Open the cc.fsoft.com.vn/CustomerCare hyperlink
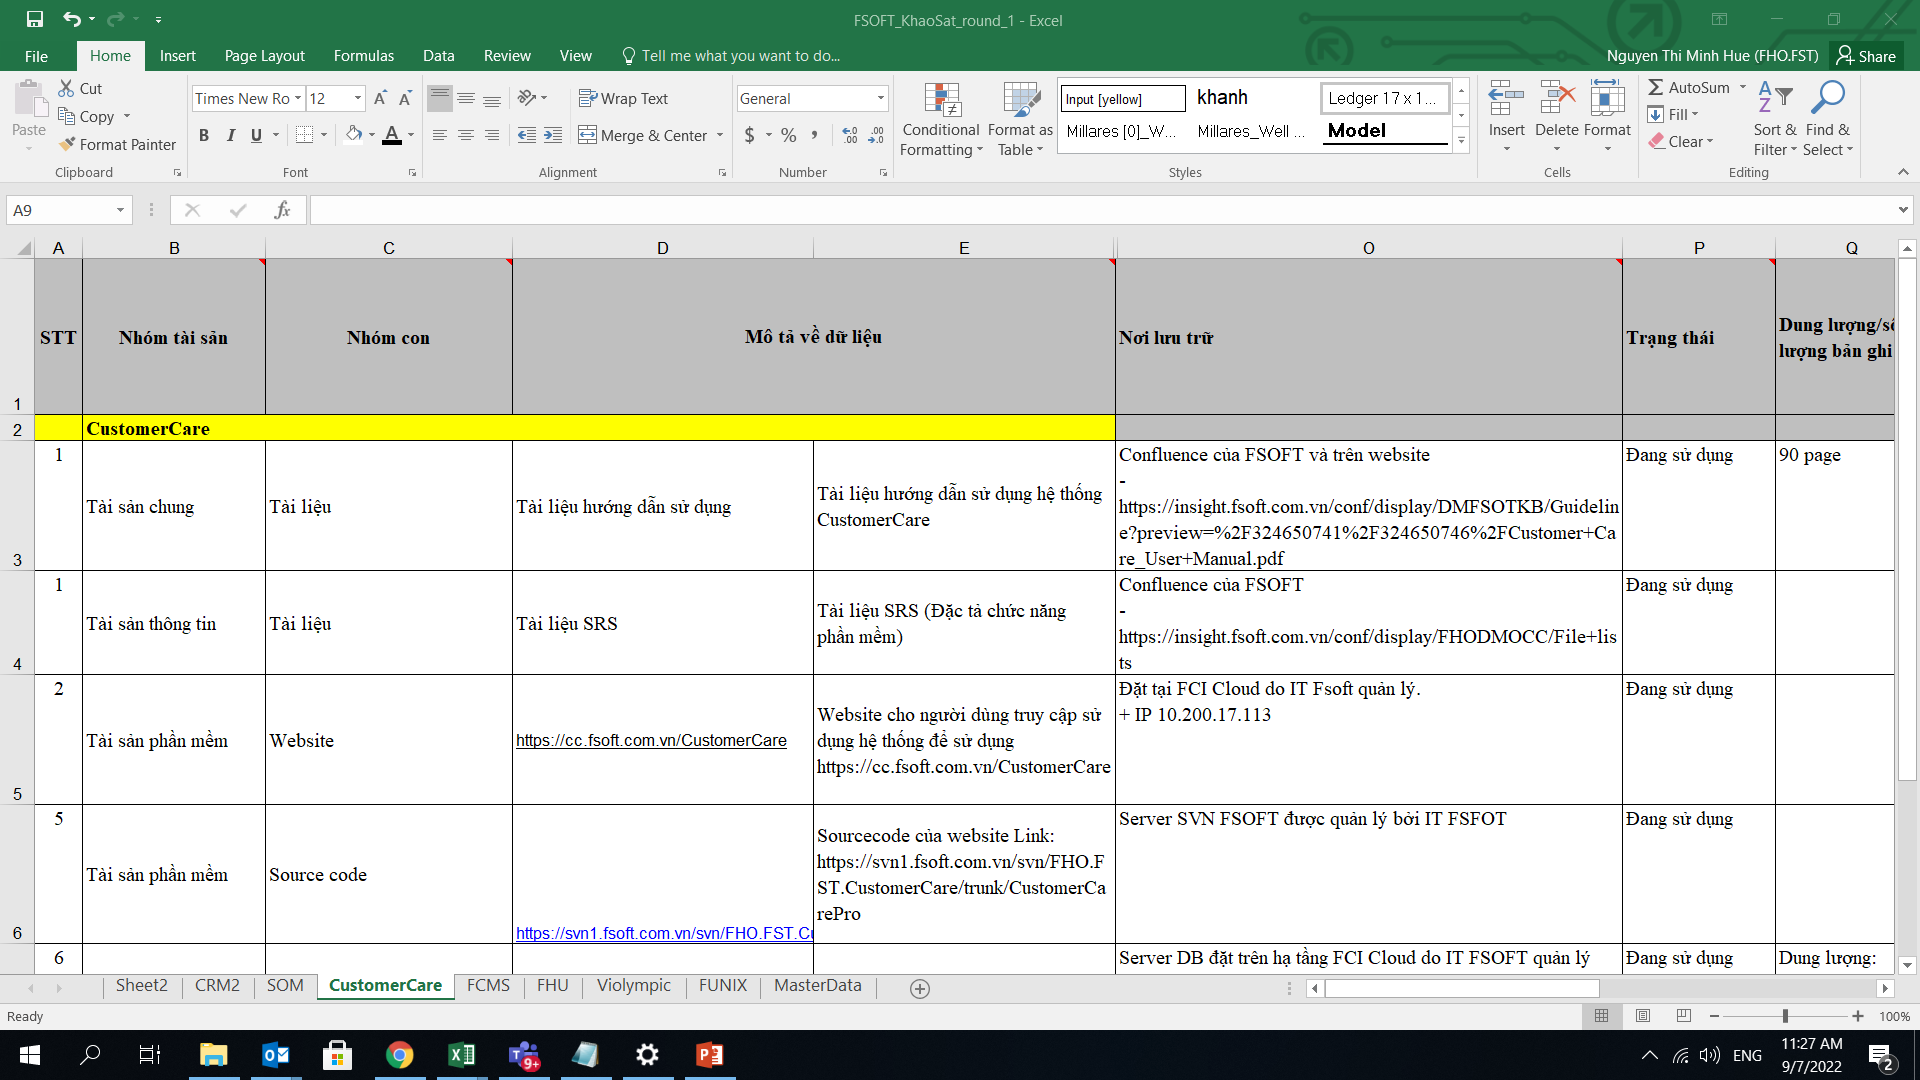1920x1080 pixels. (651, 741)
